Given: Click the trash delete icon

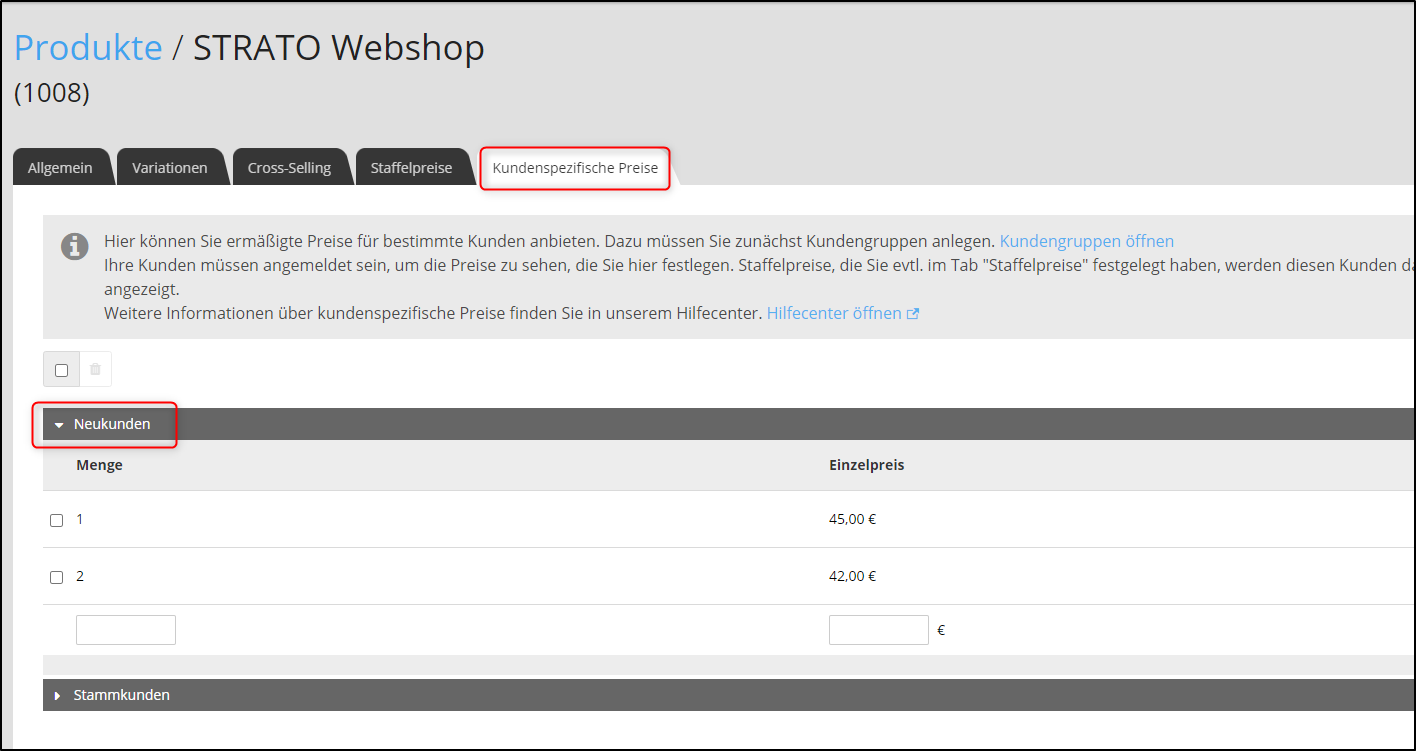Looking at the screenshot, I should pos(95,368).
